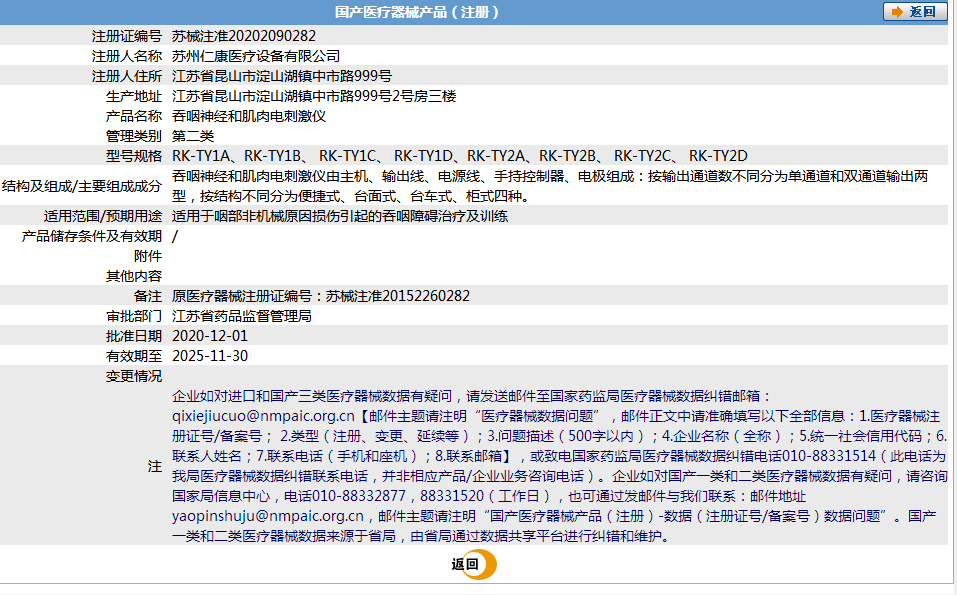The height and width of the screenshot is (595, 957).
Task: Click the 返回 button at the bottom of the page
Action: pos(474,564)
